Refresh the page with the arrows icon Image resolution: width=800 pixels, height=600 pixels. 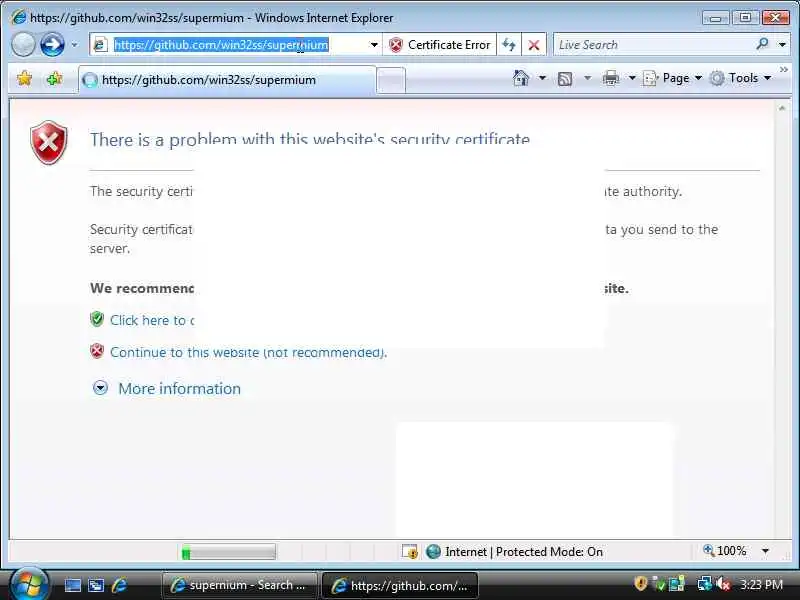509,45
